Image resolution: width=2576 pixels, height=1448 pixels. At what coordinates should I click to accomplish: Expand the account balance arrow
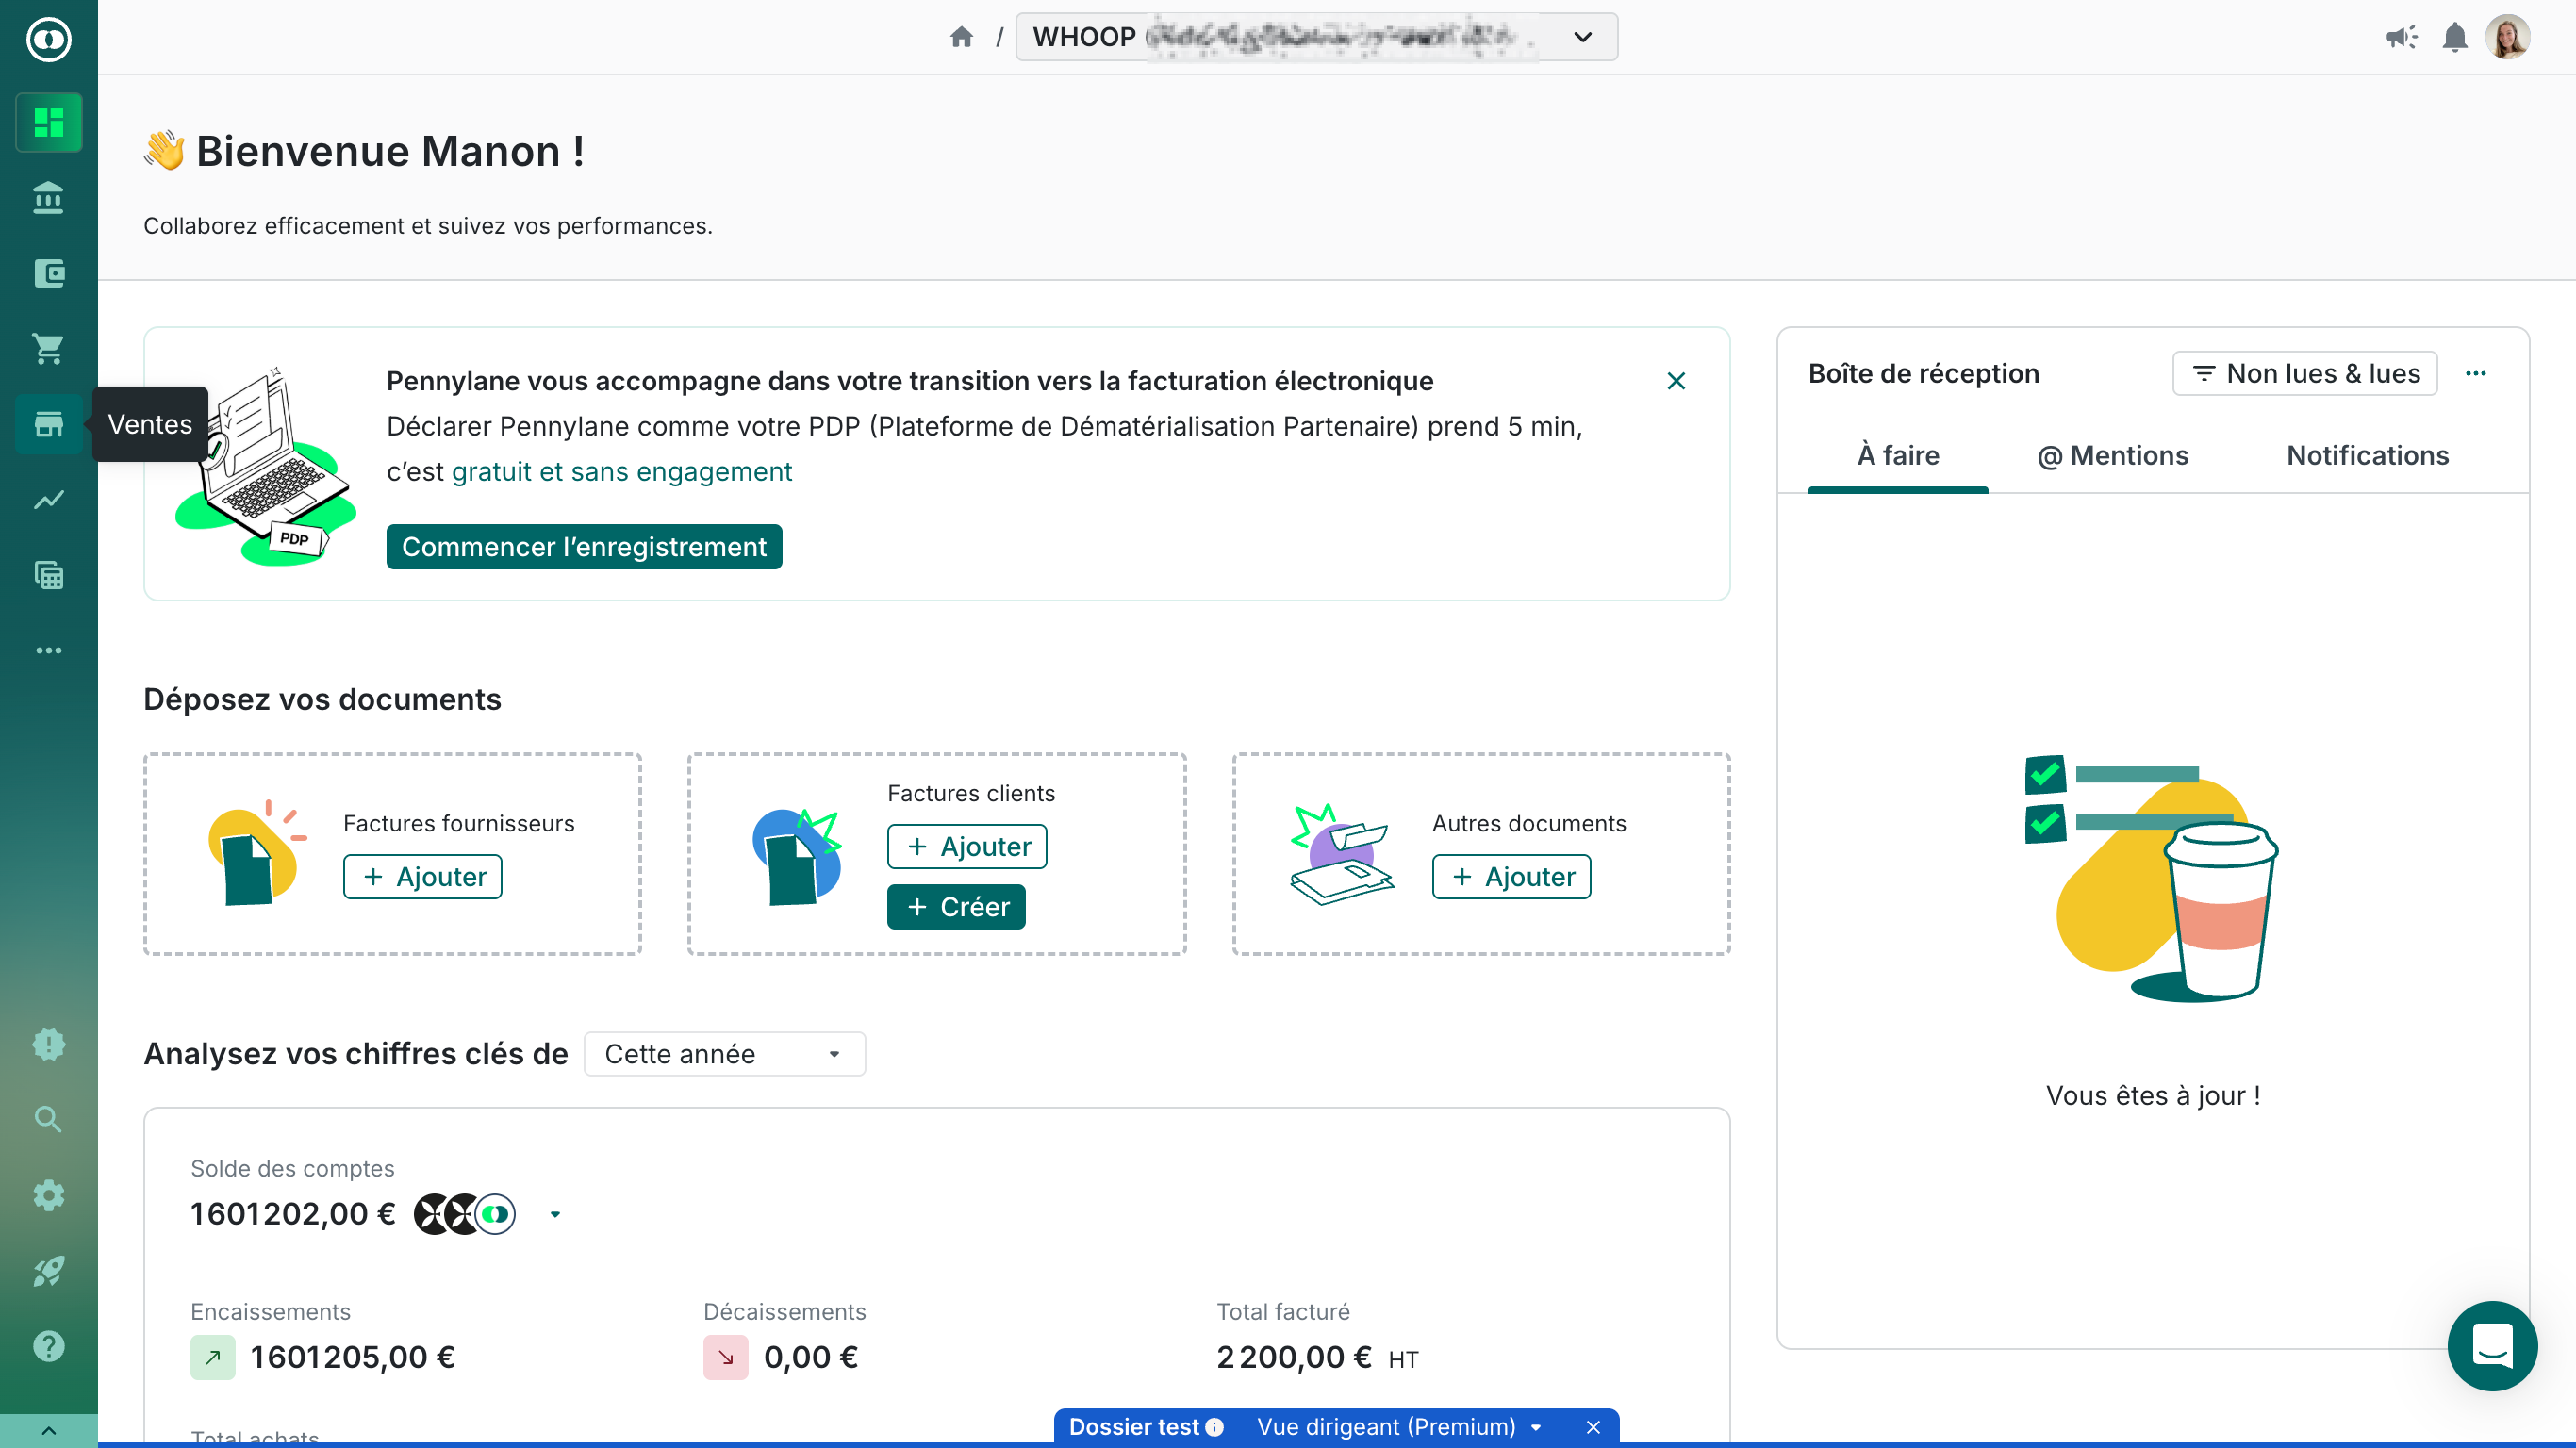pos(555,1214)
